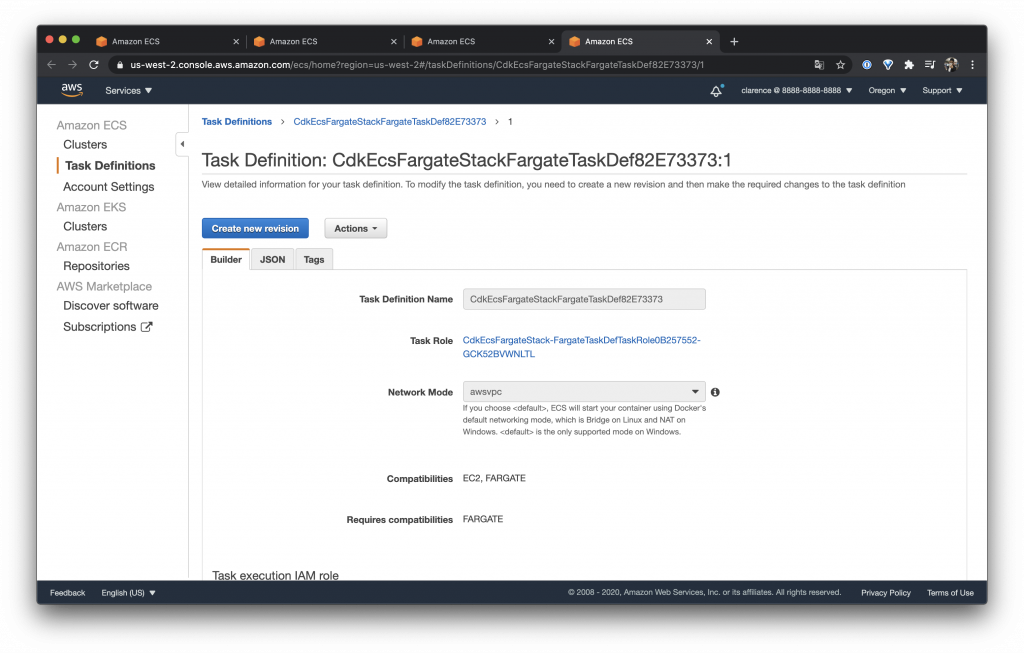Click the Network Mode info icon
The width and height of the screenshot is (1024, 653).
(715, 392)
